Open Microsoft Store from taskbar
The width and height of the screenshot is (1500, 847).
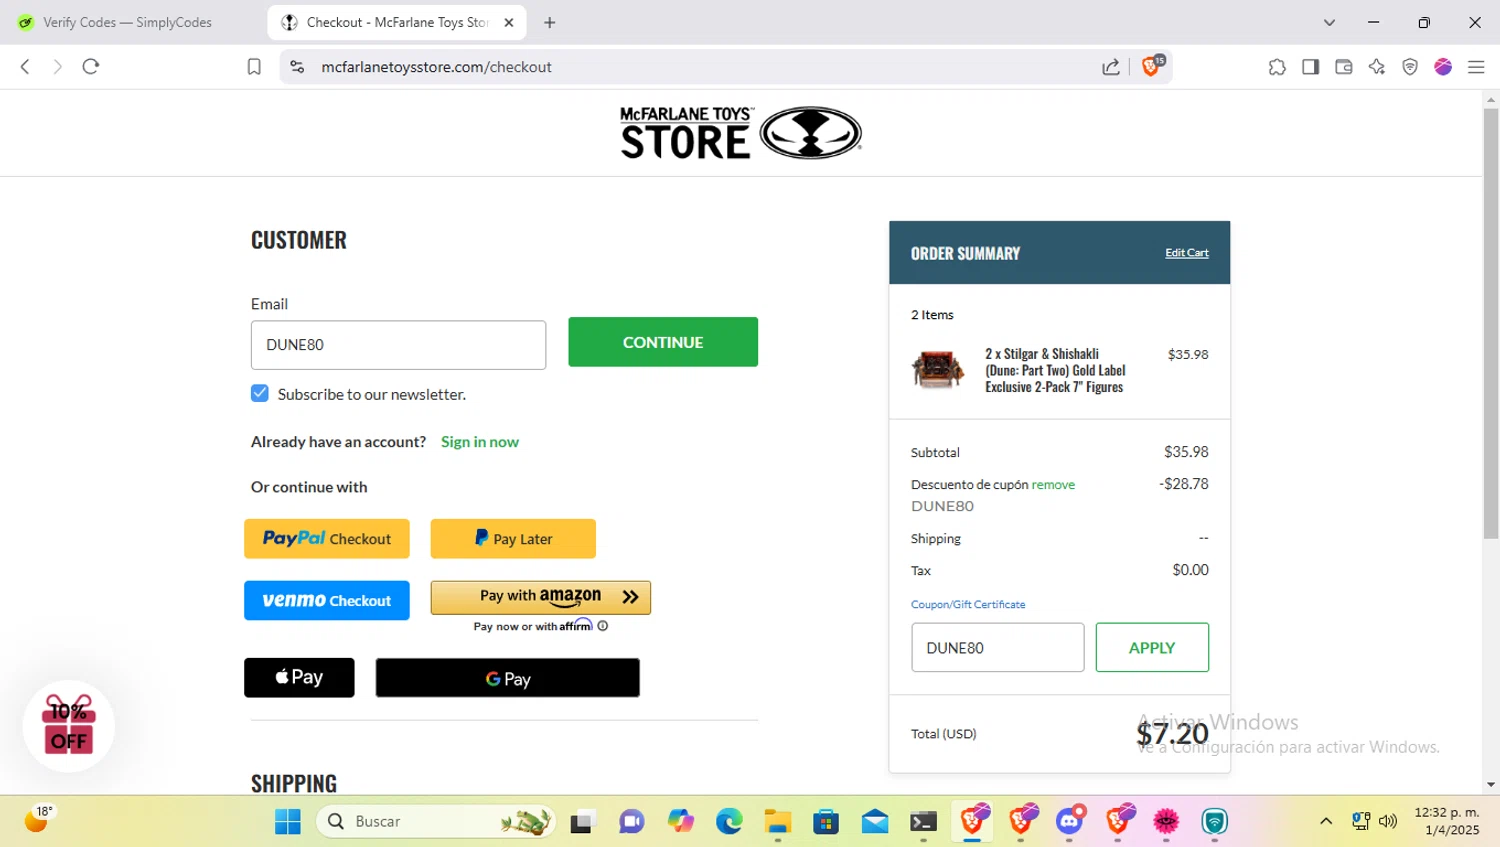(826, 822)
